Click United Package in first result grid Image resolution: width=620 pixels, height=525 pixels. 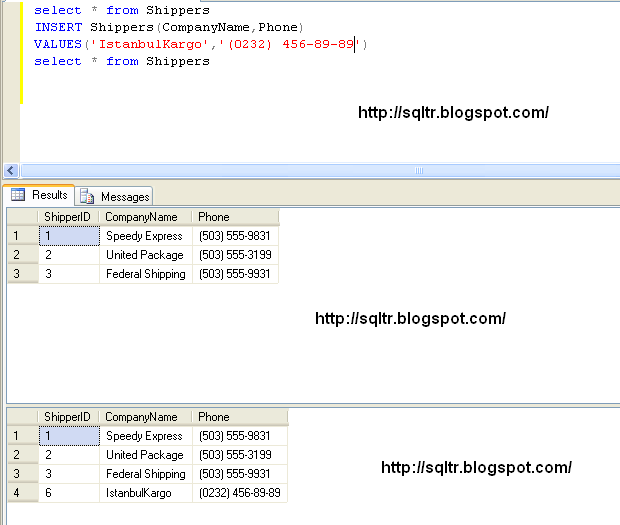point(146,255)
